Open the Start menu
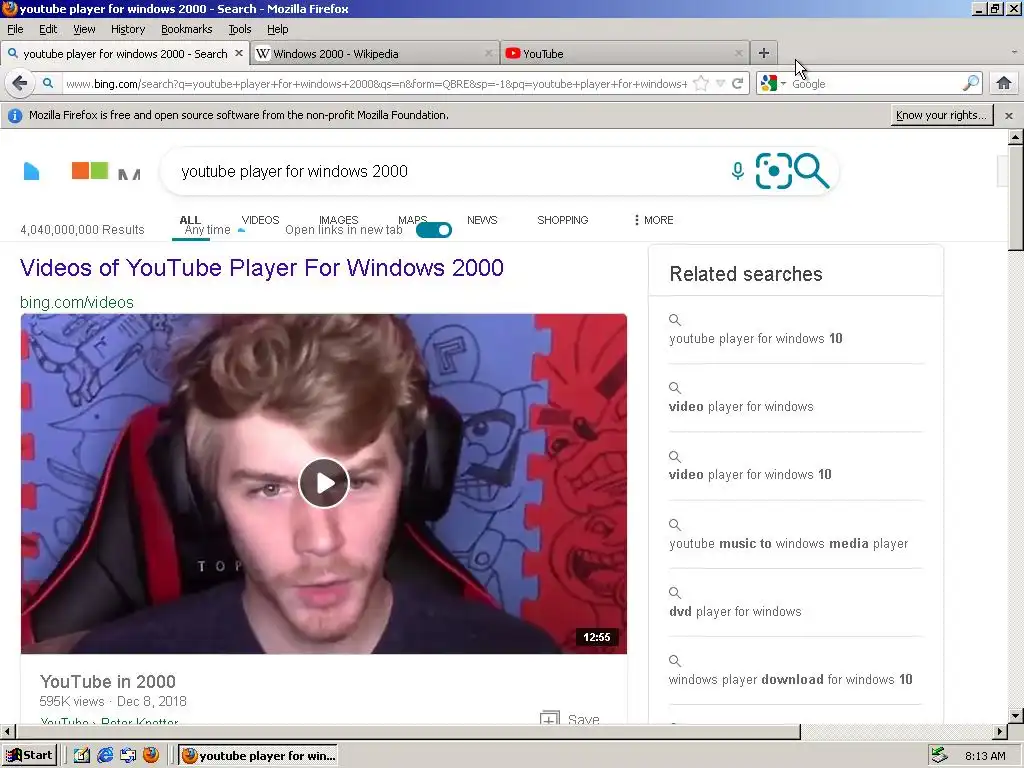The width and height of the screenshot is (1024, 768). tap(29, 756)
